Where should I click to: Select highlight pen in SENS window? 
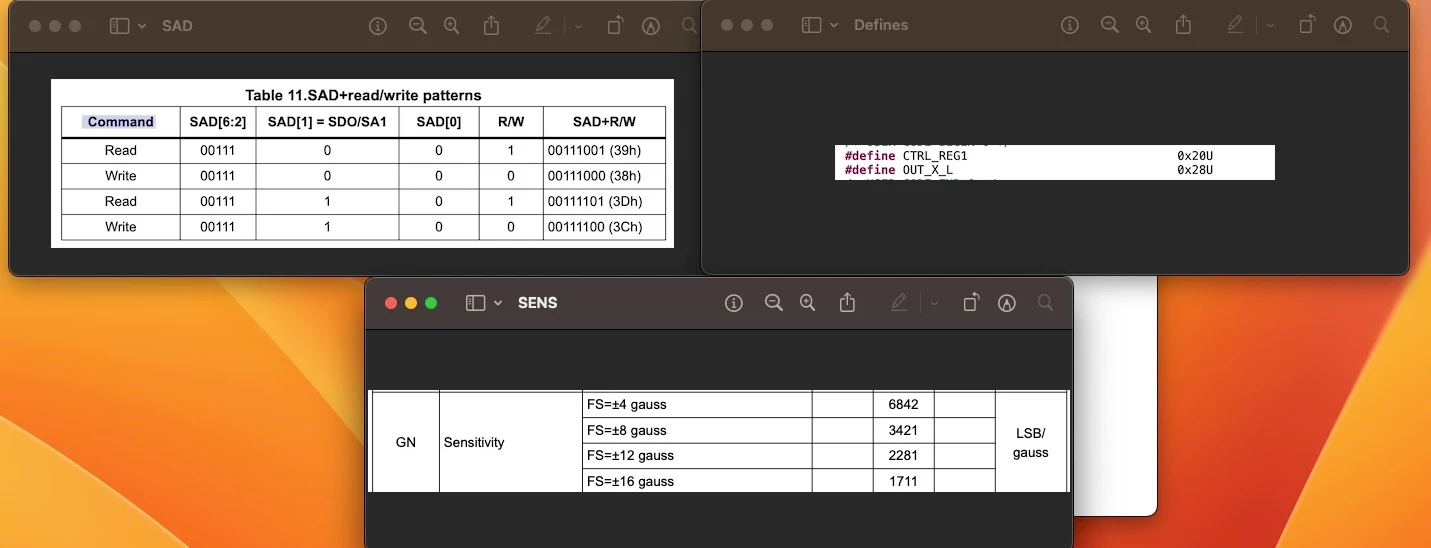899,303
